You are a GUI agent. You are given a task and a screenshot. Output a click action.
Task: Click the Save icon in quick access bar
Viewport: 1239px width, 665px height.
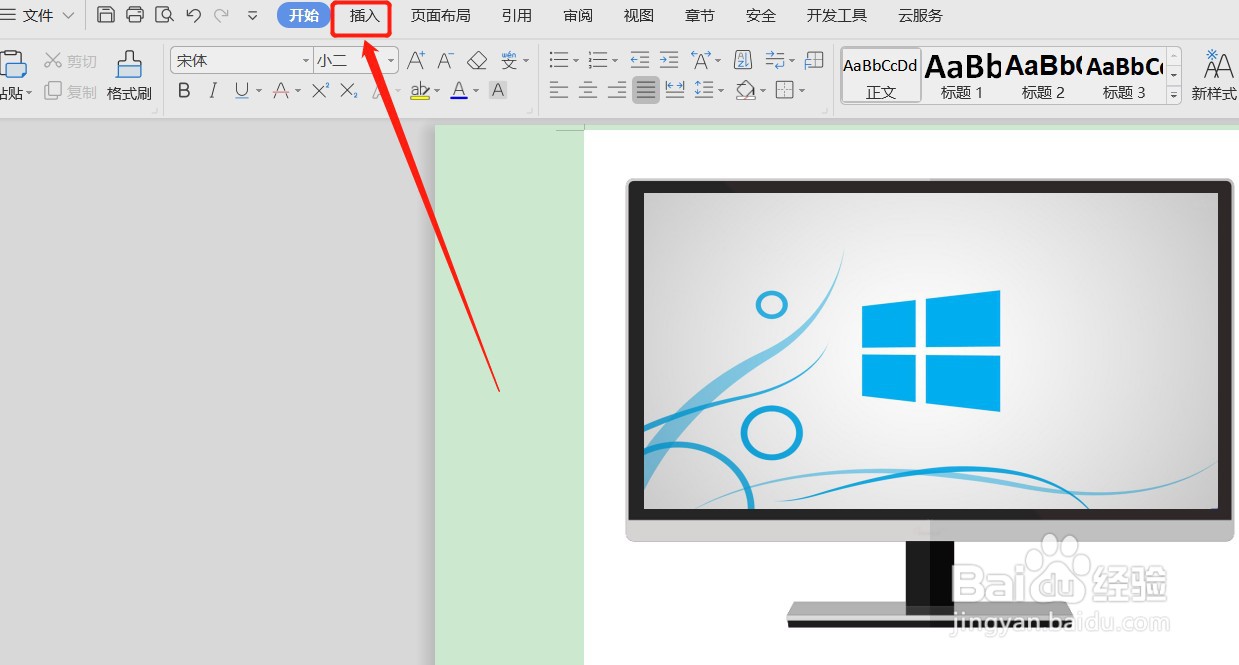click(x=106, y=15)
